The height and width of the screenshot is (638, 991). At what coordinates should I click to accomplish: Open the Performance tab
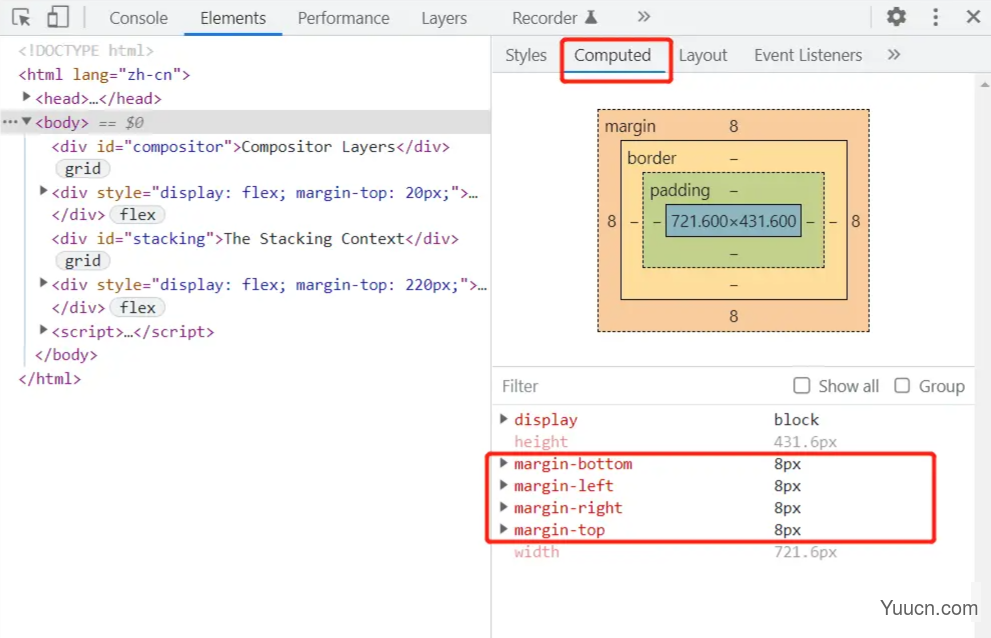coord(343,18)
